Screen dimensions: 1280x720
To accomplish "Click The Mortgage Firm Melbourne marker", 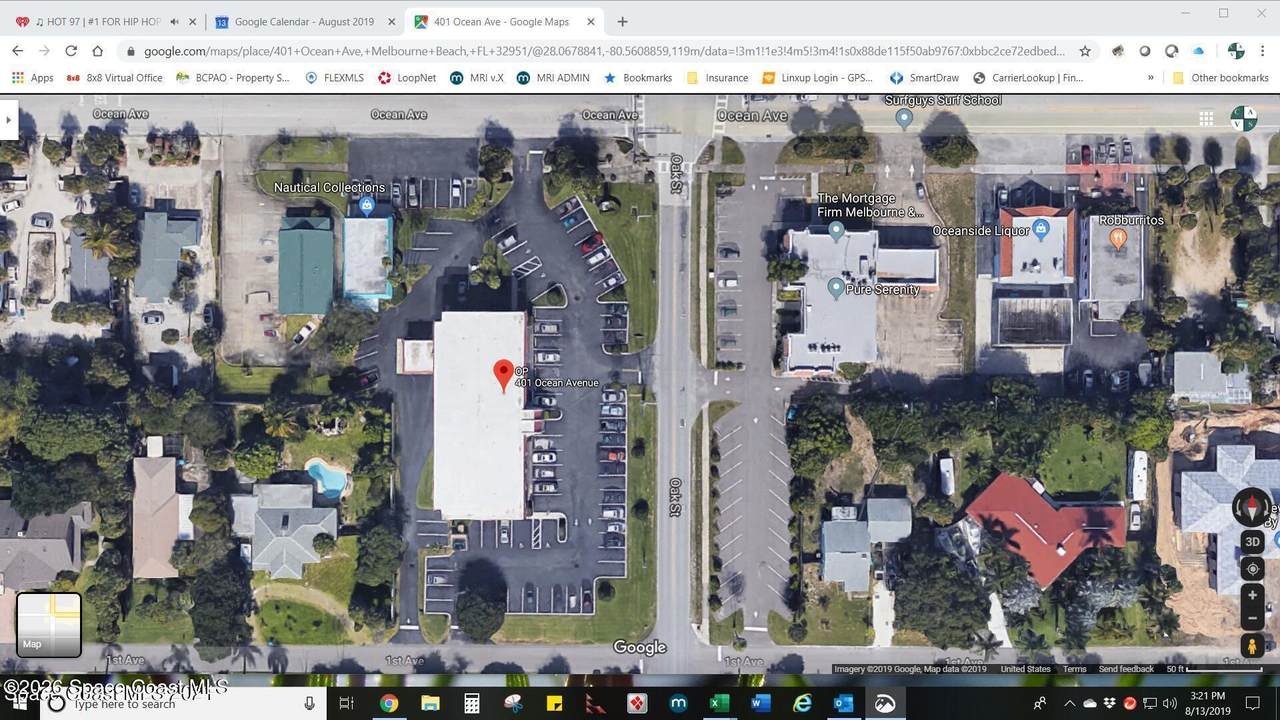I will (836, 231).
